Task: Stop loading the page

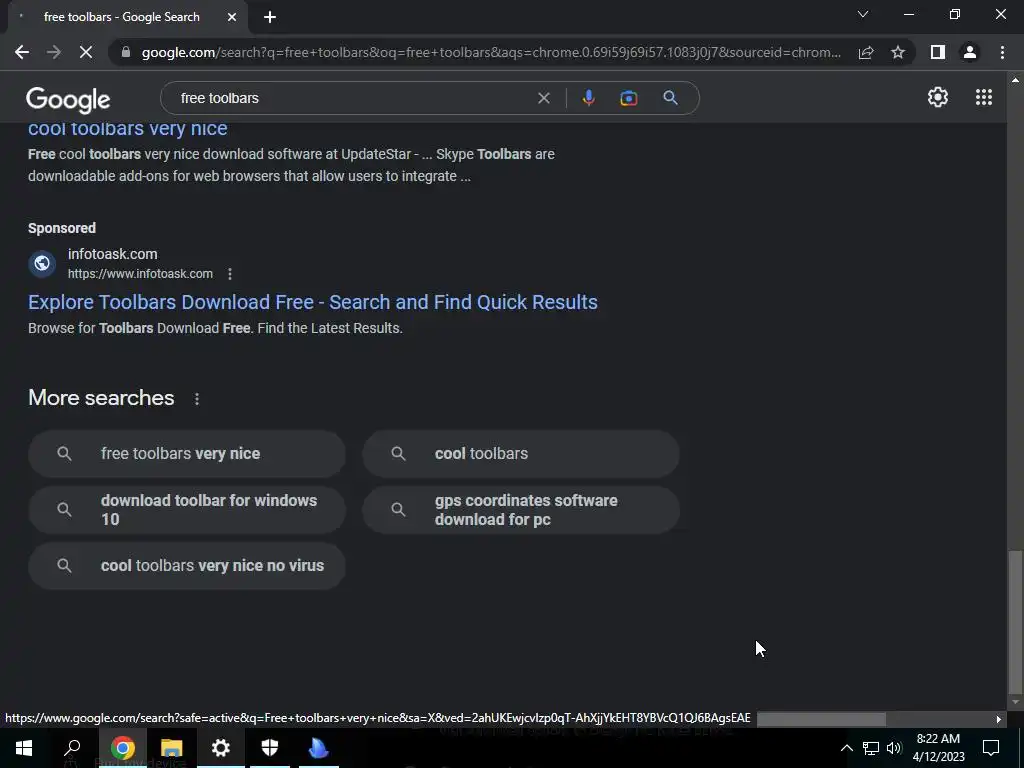Action: tap(86, 52)
